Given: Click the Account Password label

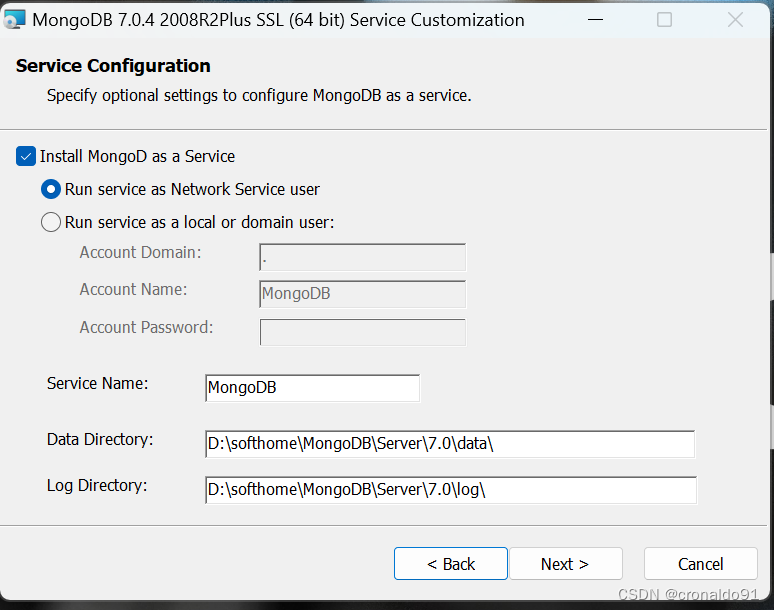Looking at the screenshot, I should click(147, 327).
